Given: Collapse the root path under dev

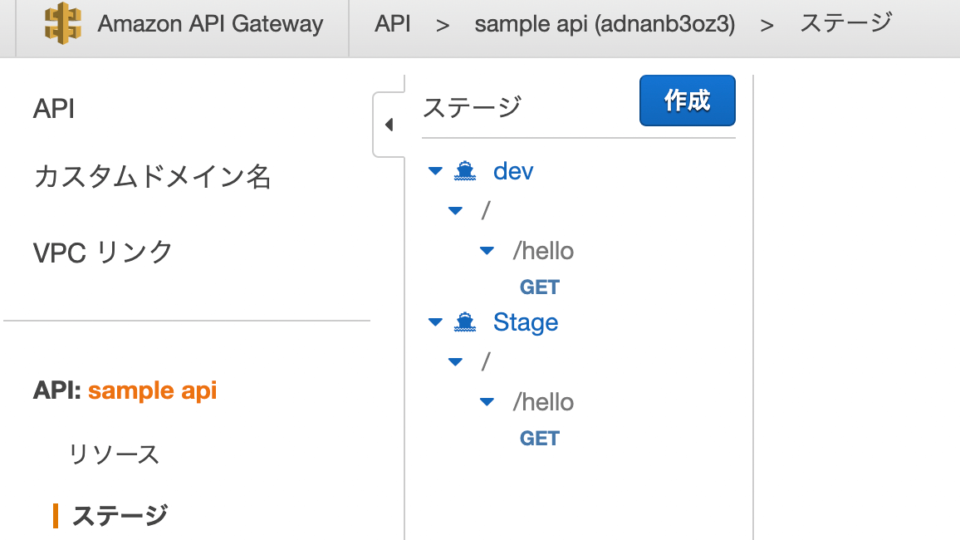Looking at the screenshot, I should [456, 211].
